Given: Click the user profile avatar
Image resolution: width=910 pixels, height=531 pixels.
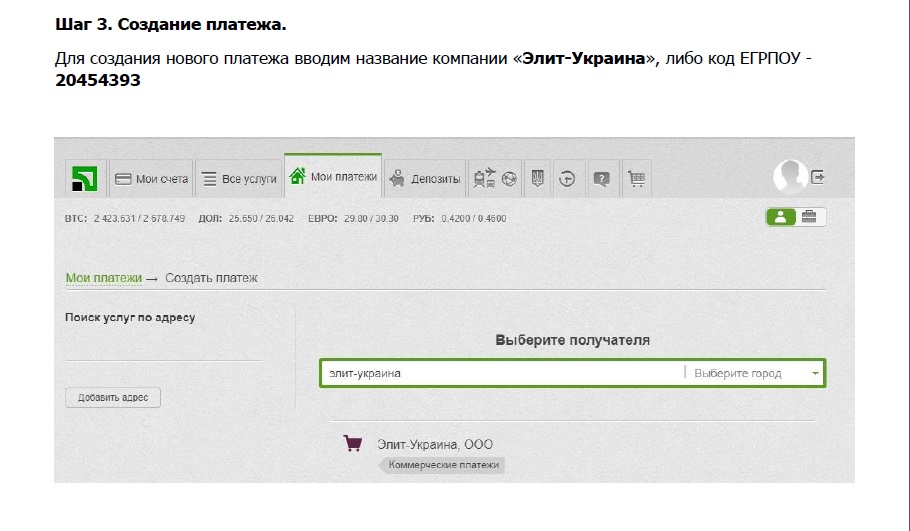Looking at the screenshot, I should (789, 177).
